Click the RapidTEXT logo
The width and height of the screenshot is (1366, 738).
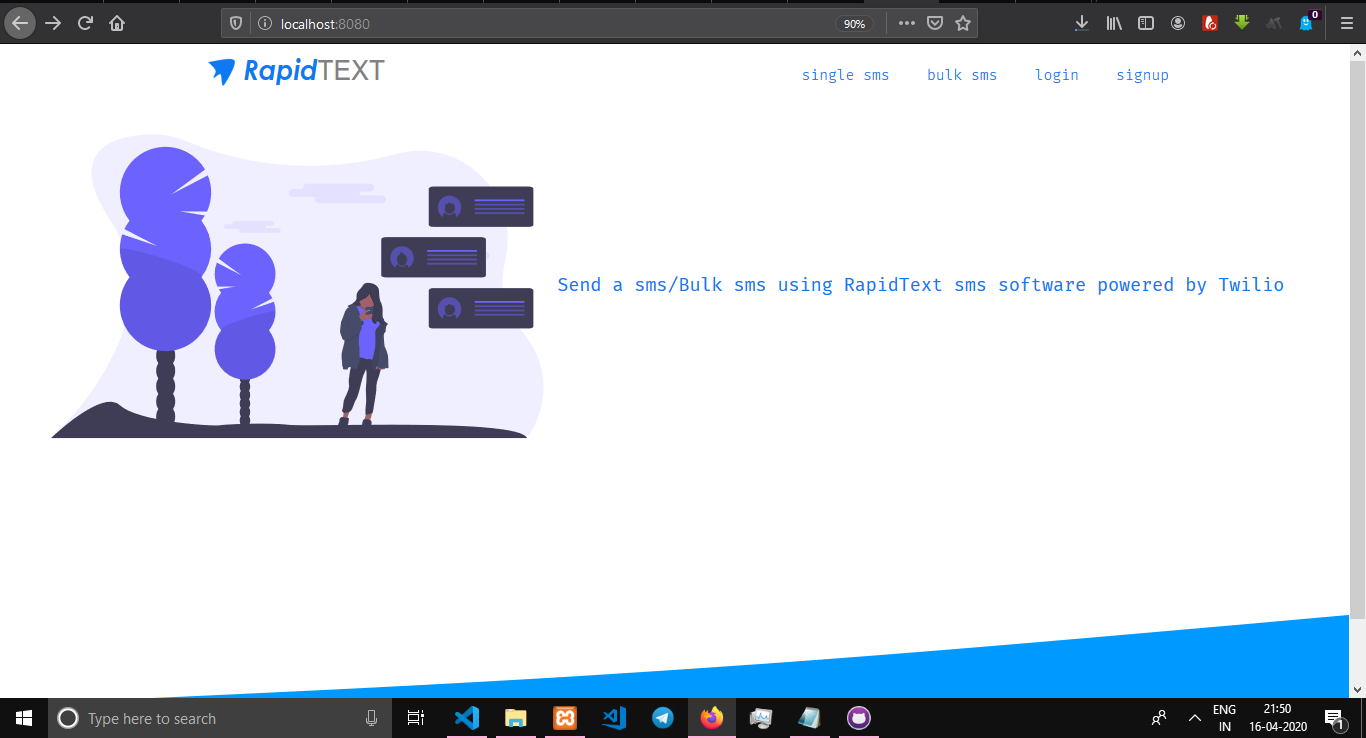coord(296,71)
